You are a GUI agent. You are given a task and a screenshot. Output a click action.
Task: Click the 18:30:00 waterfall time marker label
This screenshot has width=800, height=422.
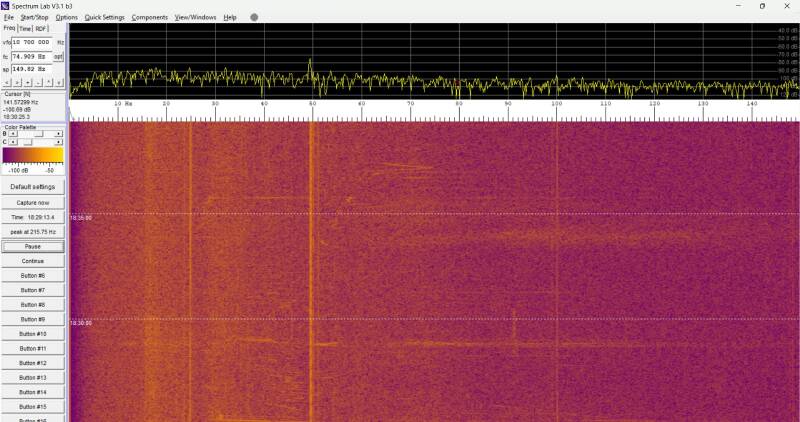click(x=81, y=323)
